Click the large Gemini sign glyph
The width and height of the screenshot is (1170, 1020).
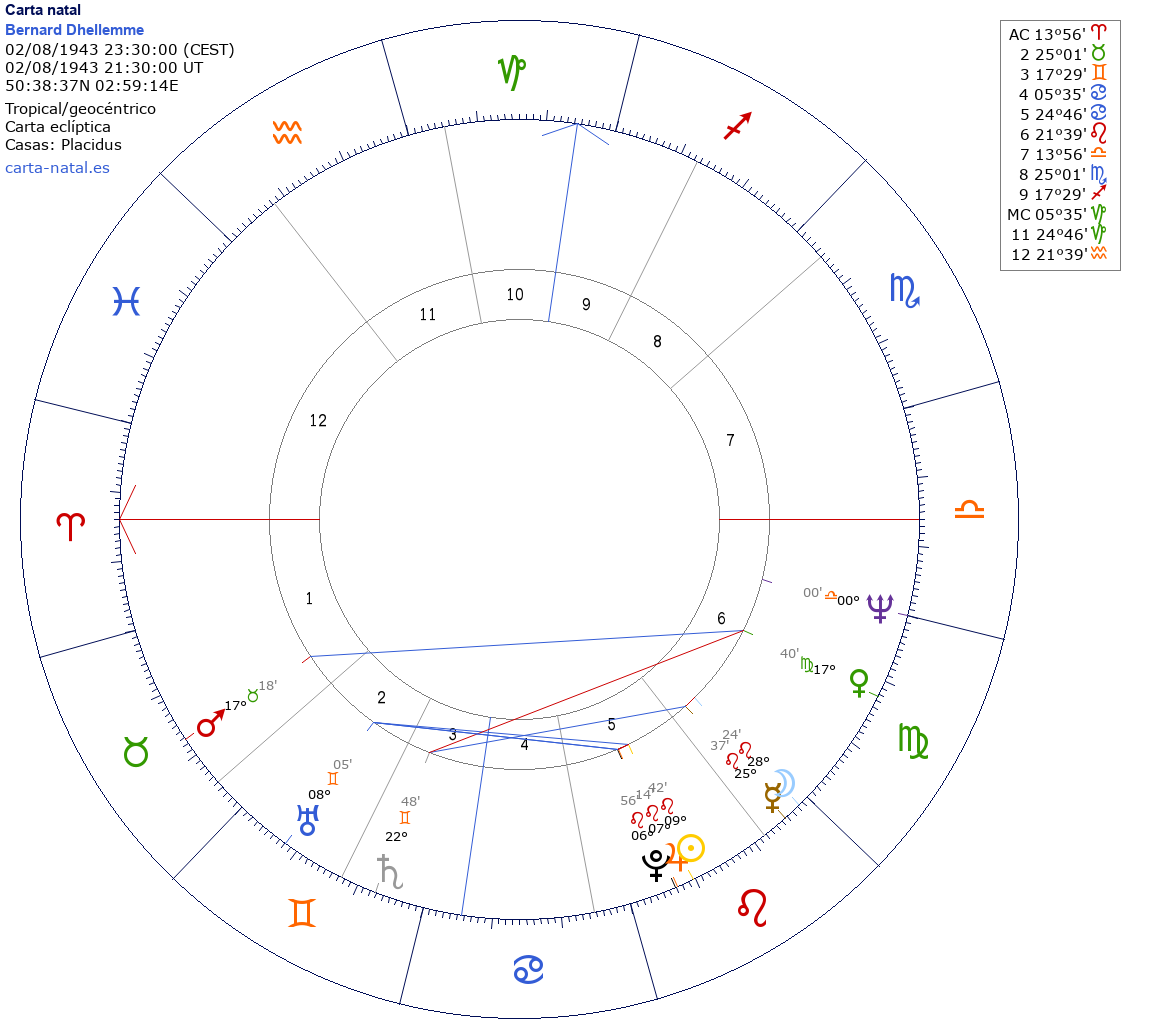303,913
